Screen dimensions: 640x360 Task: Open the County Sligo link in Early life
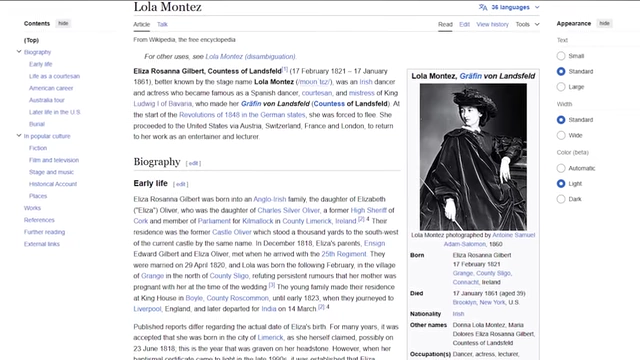pyautogui.click(x=229, y=276)
